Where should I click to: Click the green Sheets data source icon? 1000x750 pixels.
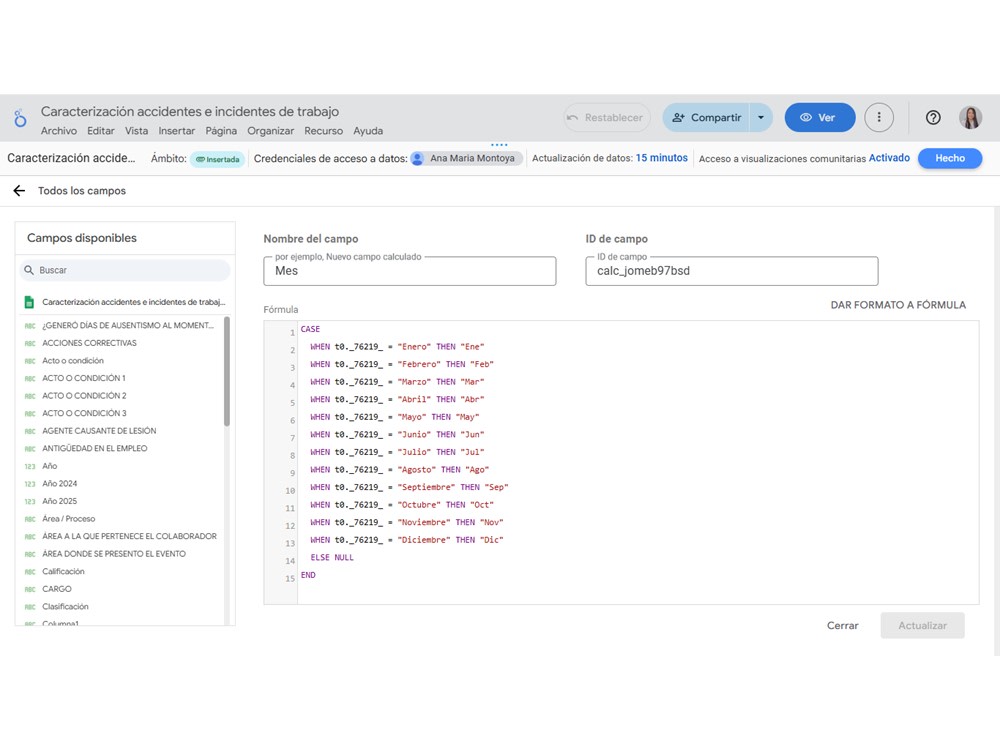pos(29,302)
